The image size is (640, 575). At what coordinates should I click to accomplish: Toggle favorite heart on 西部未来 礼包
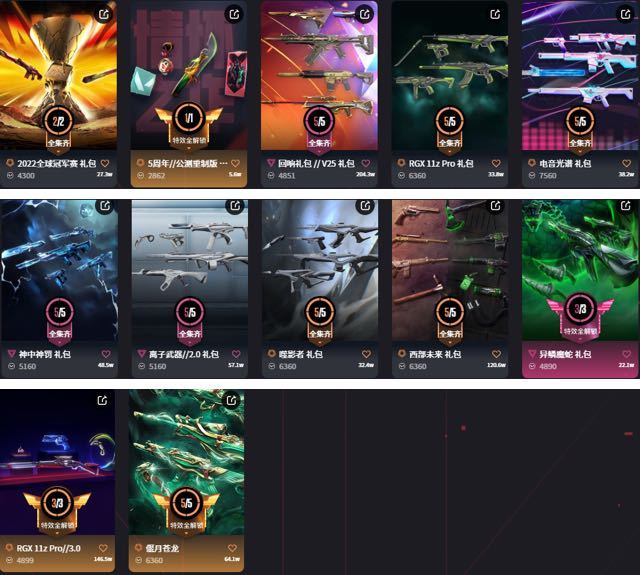pyautogui.click(x=496, y=354)
